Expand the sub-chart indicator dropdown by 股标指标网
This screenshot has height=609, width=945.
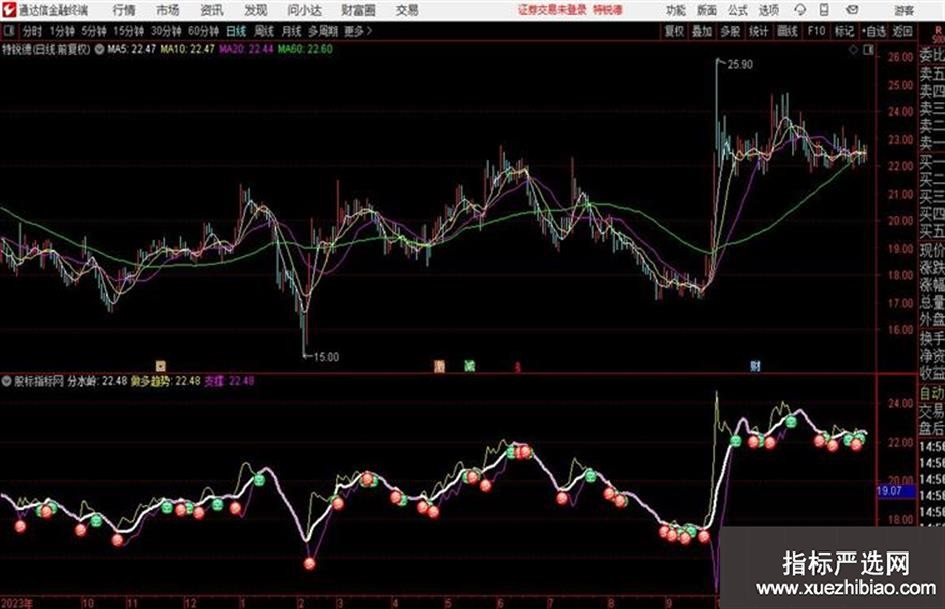[x=7, y=381]
